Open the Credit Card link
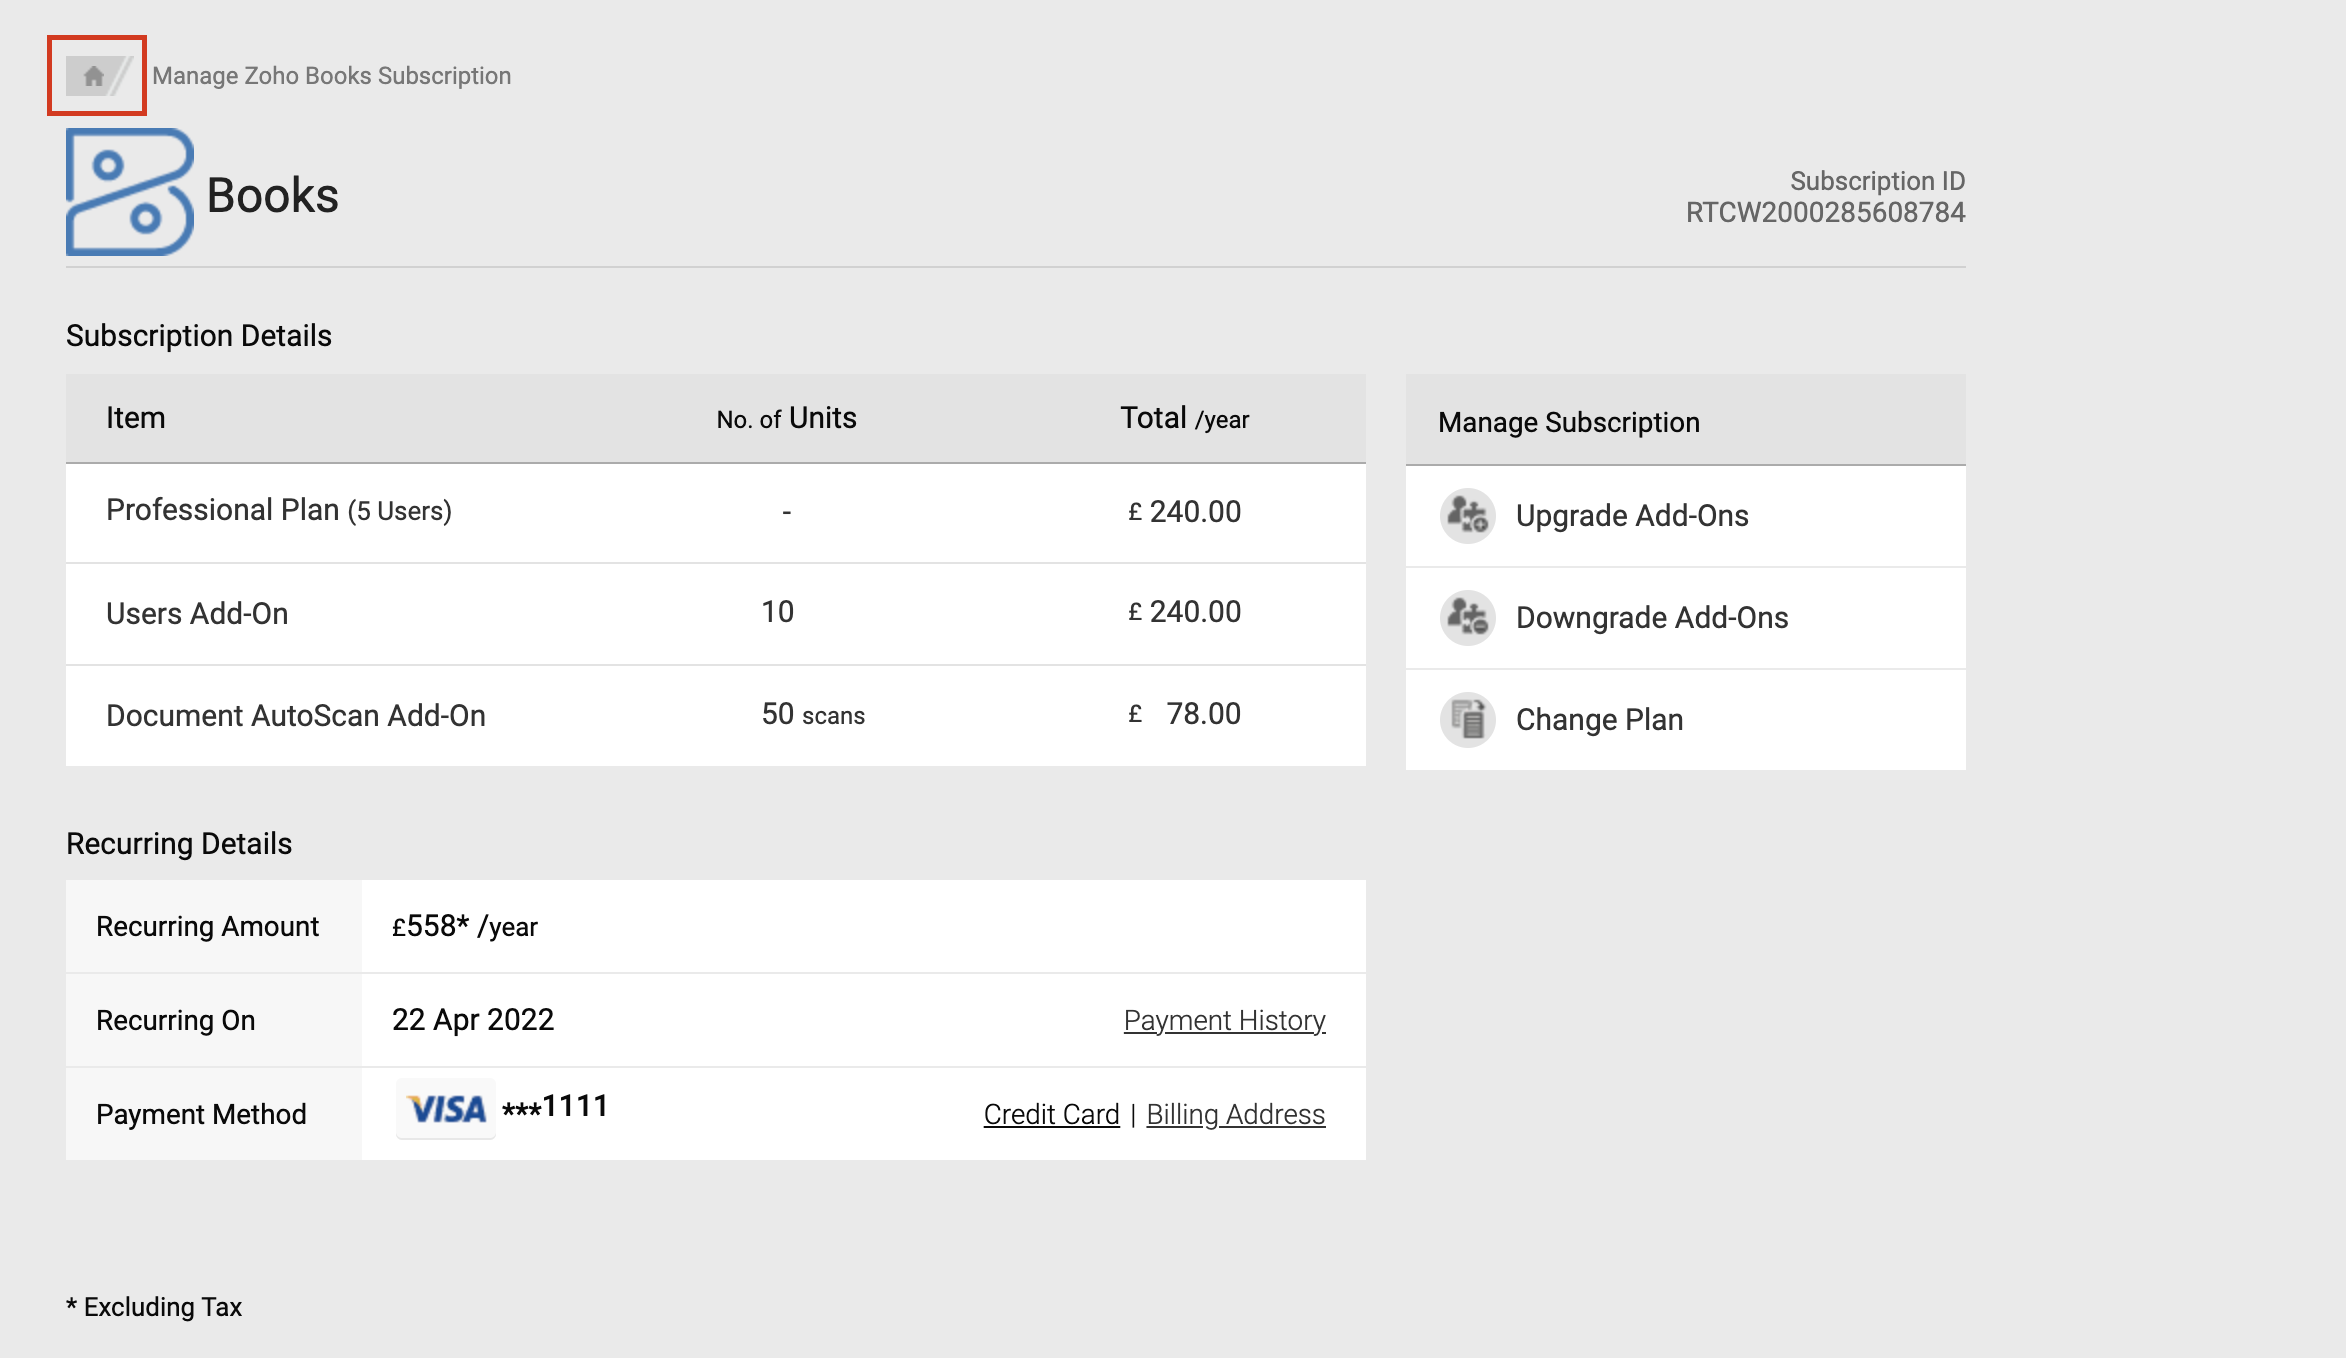 [x=1051, y=1114]
